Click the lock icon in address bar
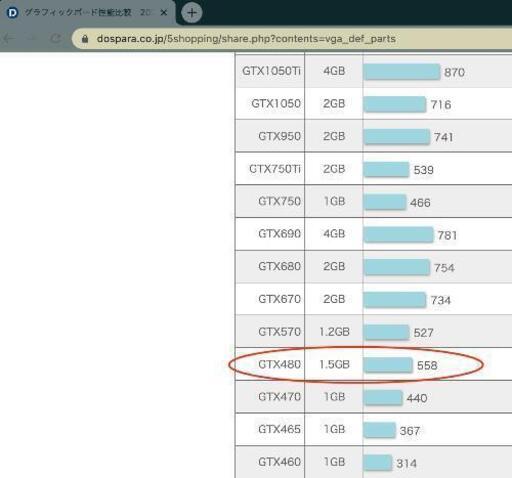512x478 pixels. click(x=85, y=39)
